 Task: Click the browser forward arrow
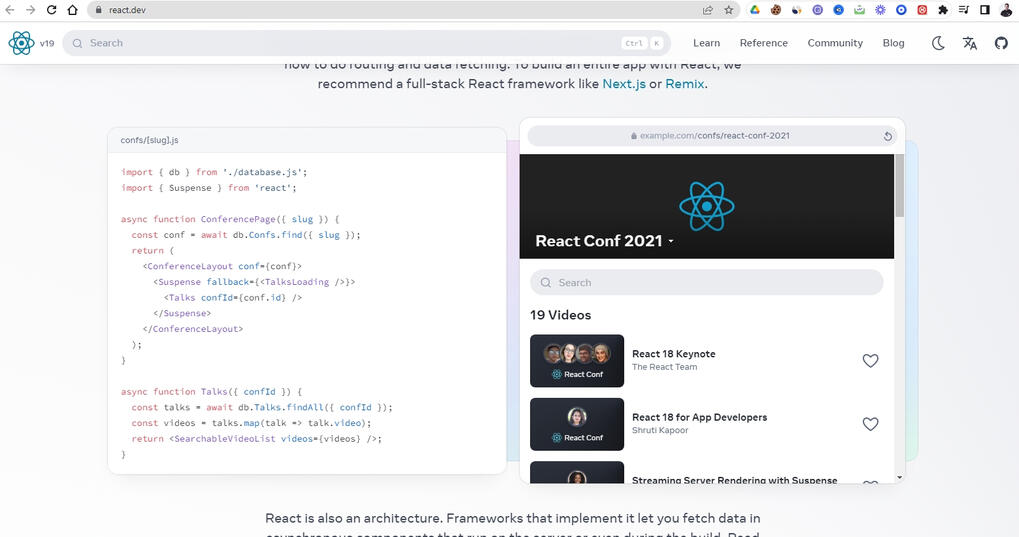[31, 10]
